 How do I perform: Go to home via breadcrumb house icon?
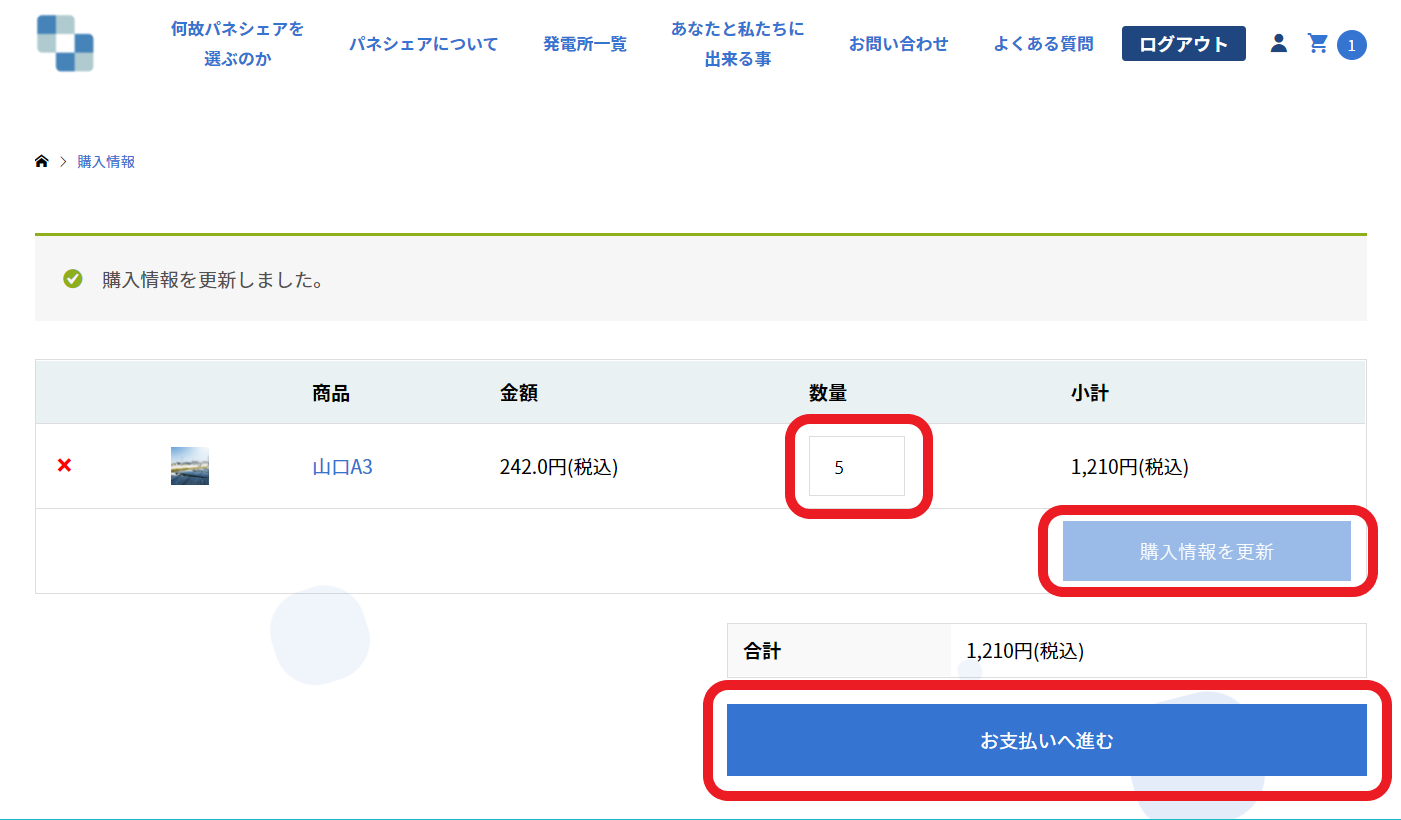pos(42,162)
